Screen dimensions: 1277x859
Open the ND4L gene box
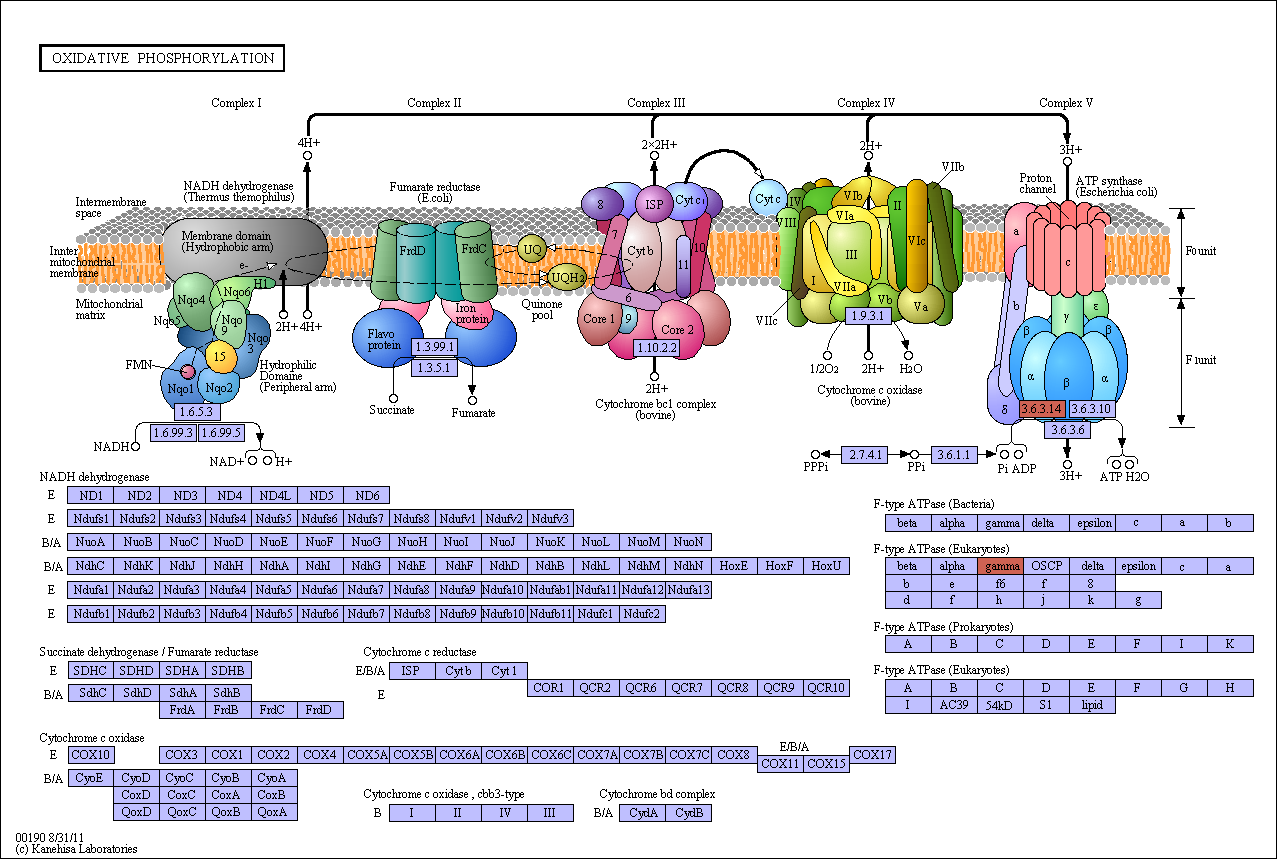[x=275, y=495]
